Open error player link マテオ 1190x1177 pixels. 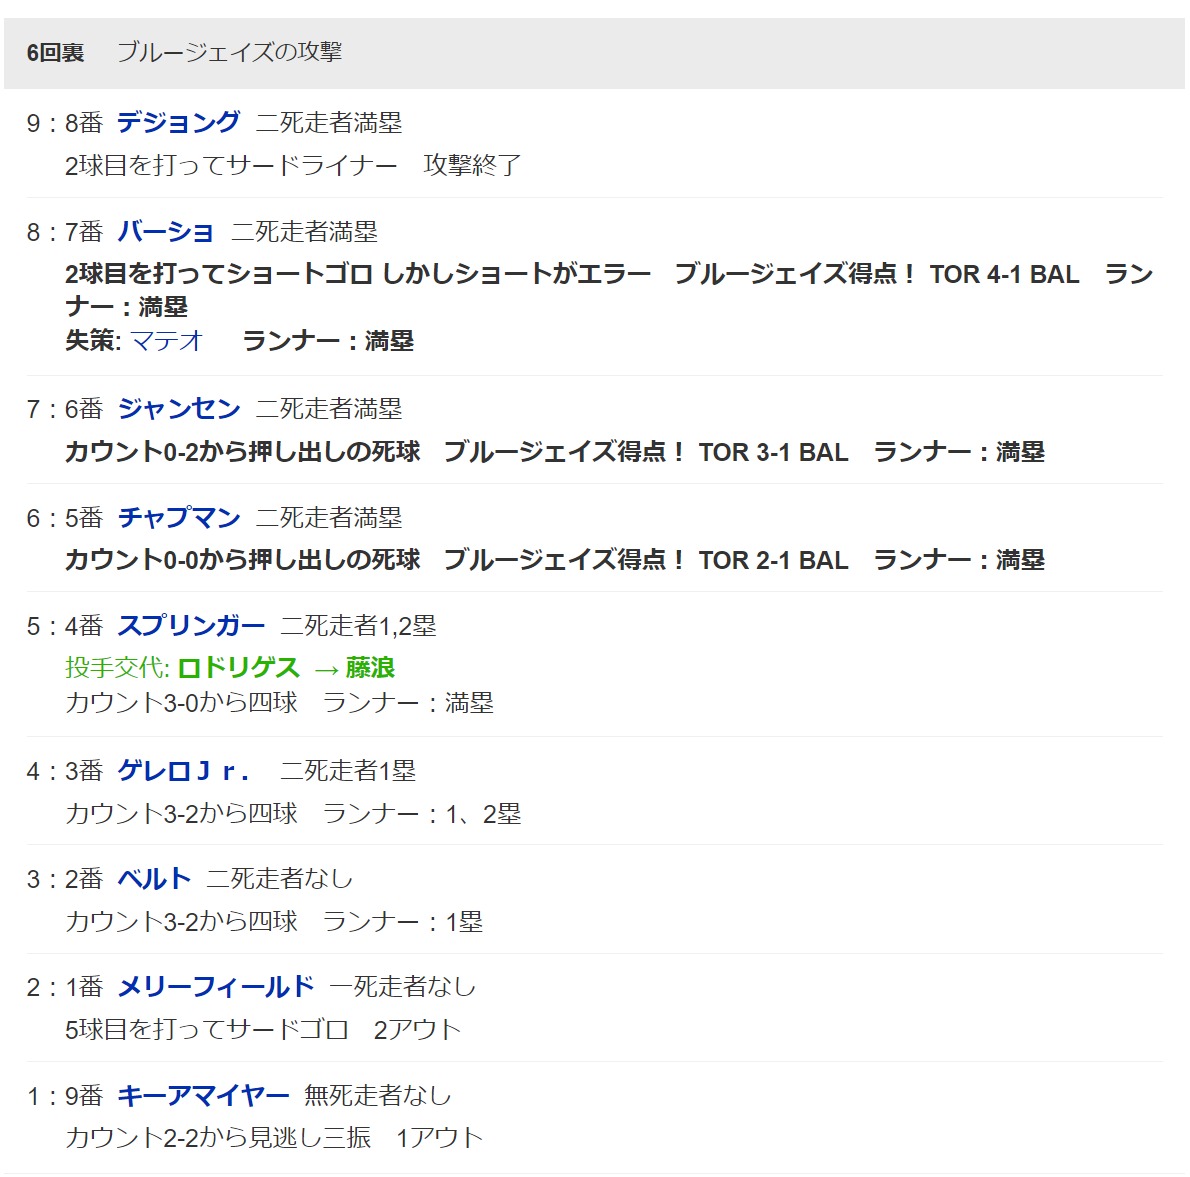pyautogui.click(x=167, y=341)
